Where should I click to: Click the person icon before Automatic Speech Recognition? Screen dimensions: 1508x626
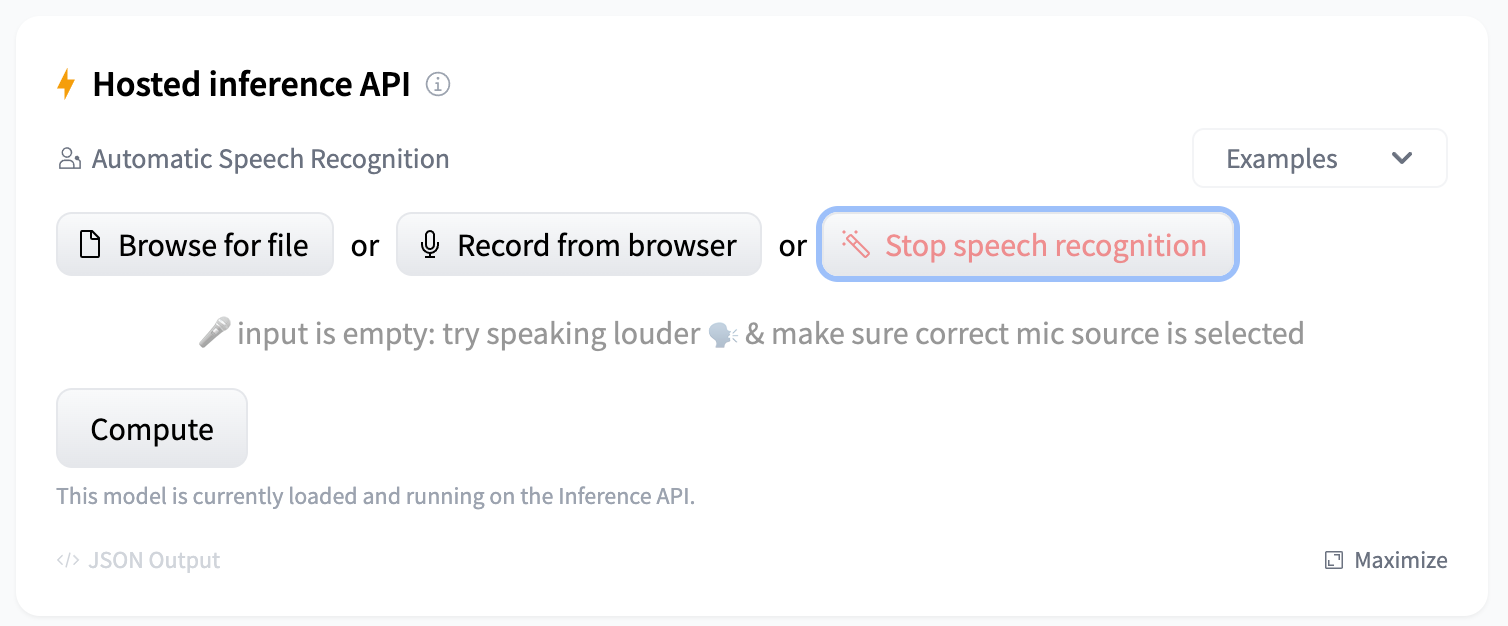pyautogui.click(x=68, y=158)
